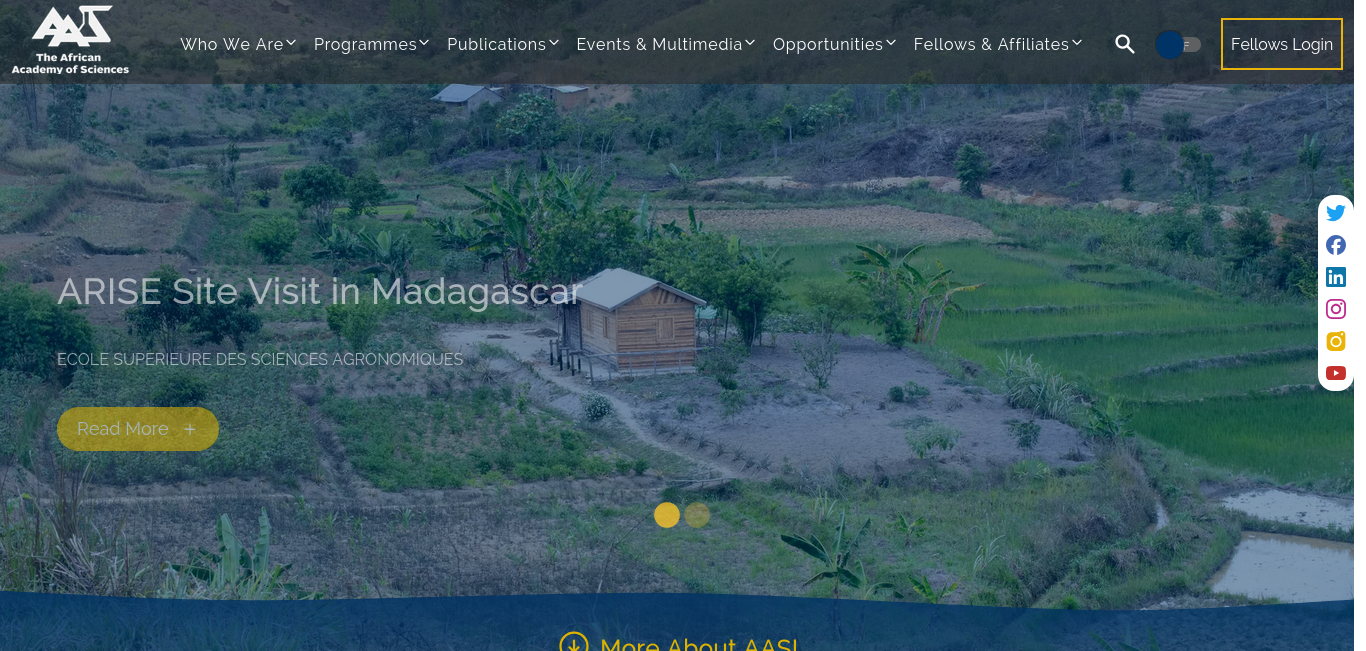1366x651 pixels.
Task: Expand the Opportunities dropdown menu
Action: click(834, 44)
